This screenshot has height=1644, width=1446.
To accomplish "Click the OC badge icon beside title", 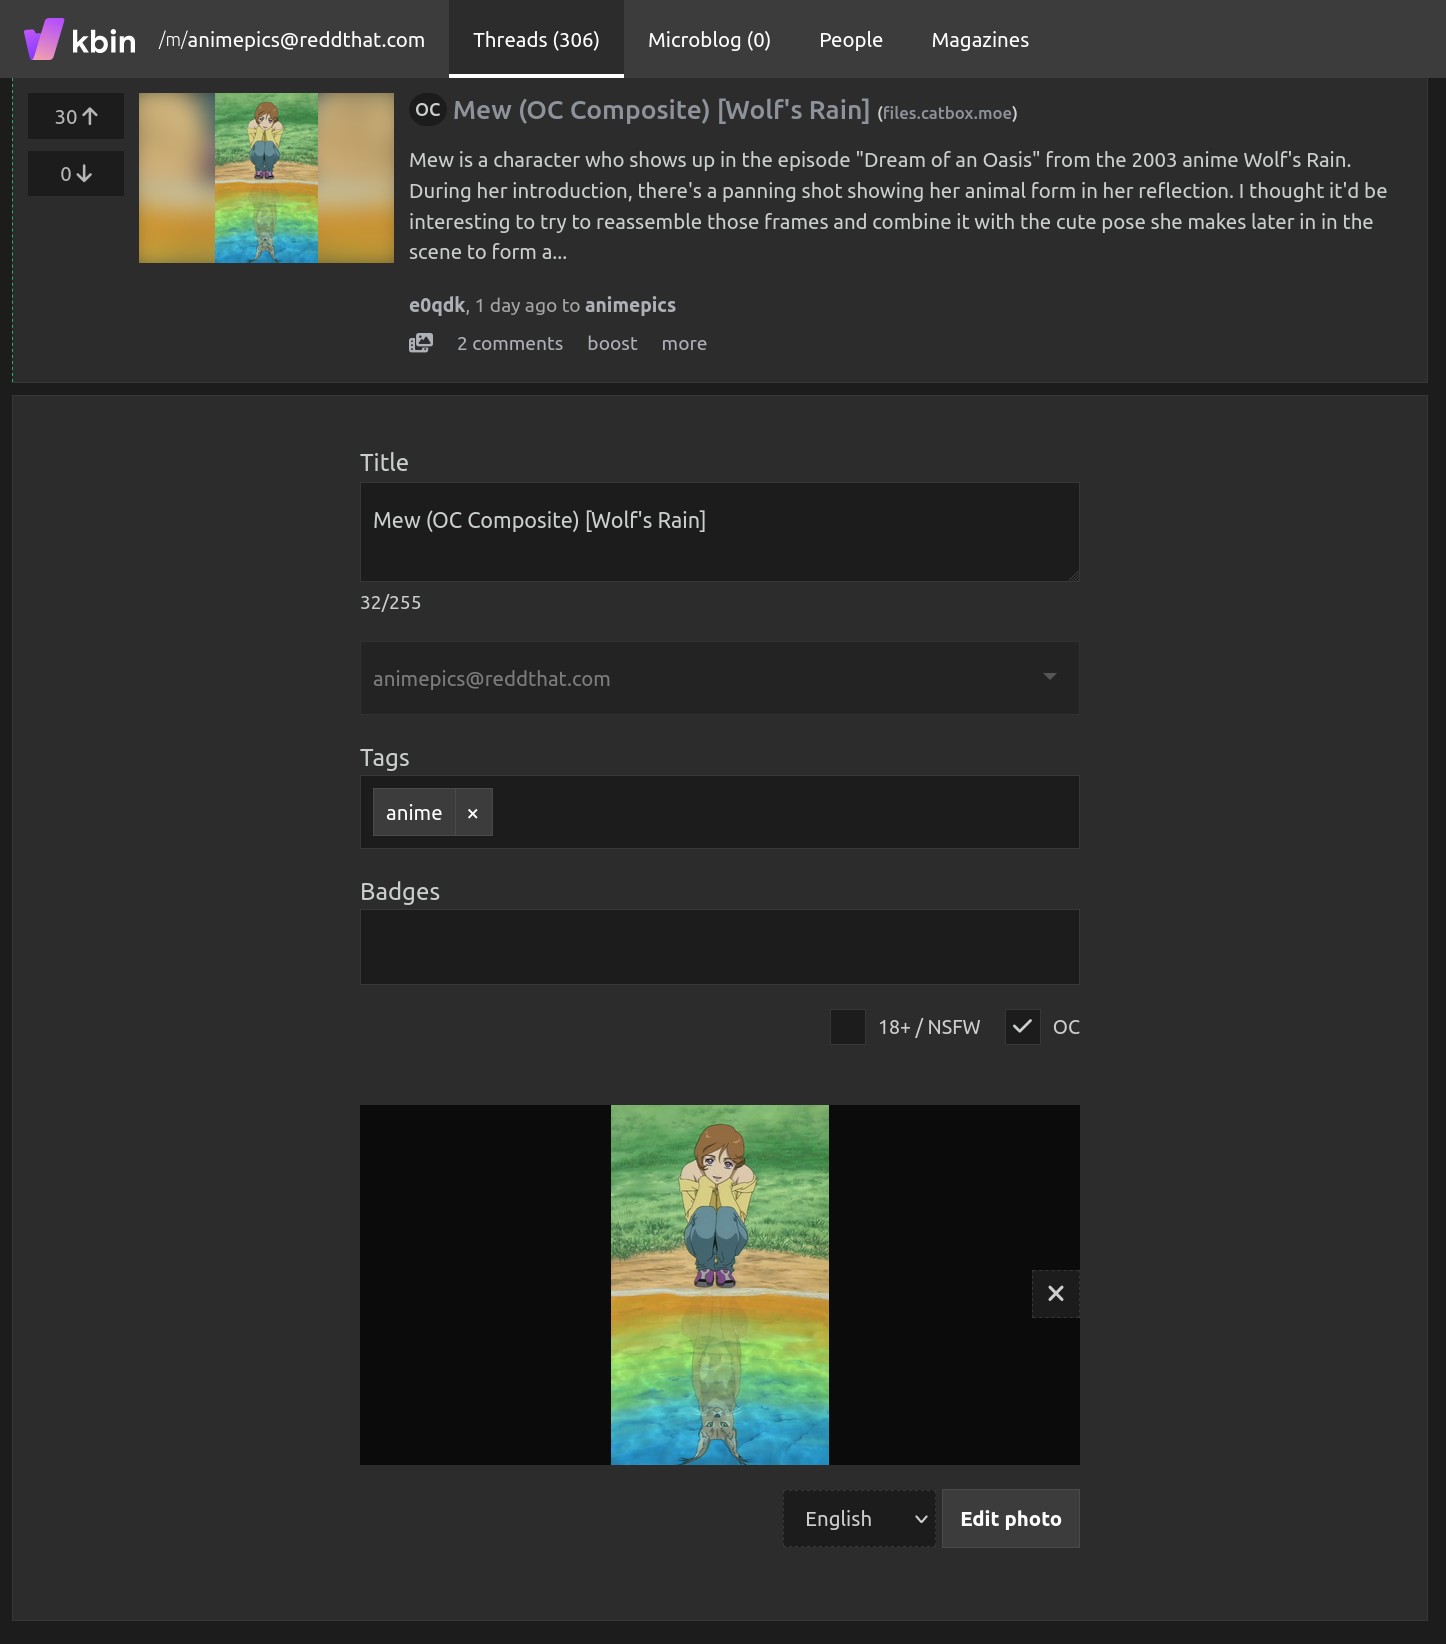I will [x=428, y=110].
